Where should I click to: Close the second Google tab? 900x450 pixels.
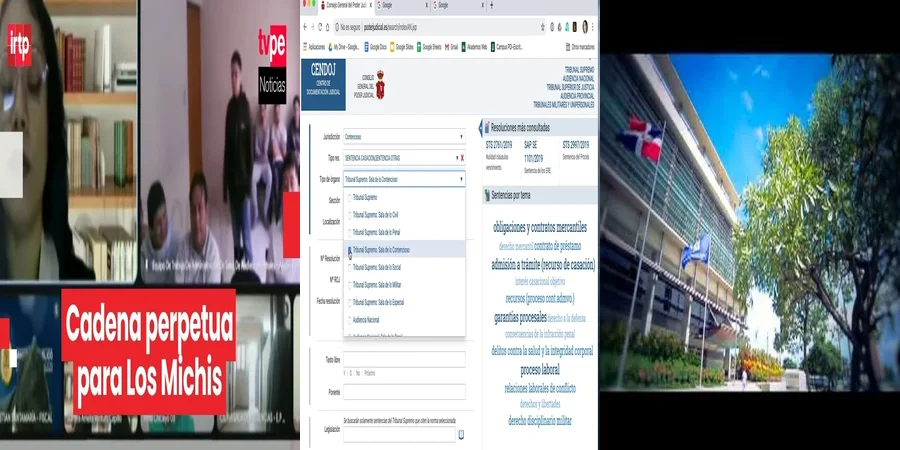click(483, 5)
